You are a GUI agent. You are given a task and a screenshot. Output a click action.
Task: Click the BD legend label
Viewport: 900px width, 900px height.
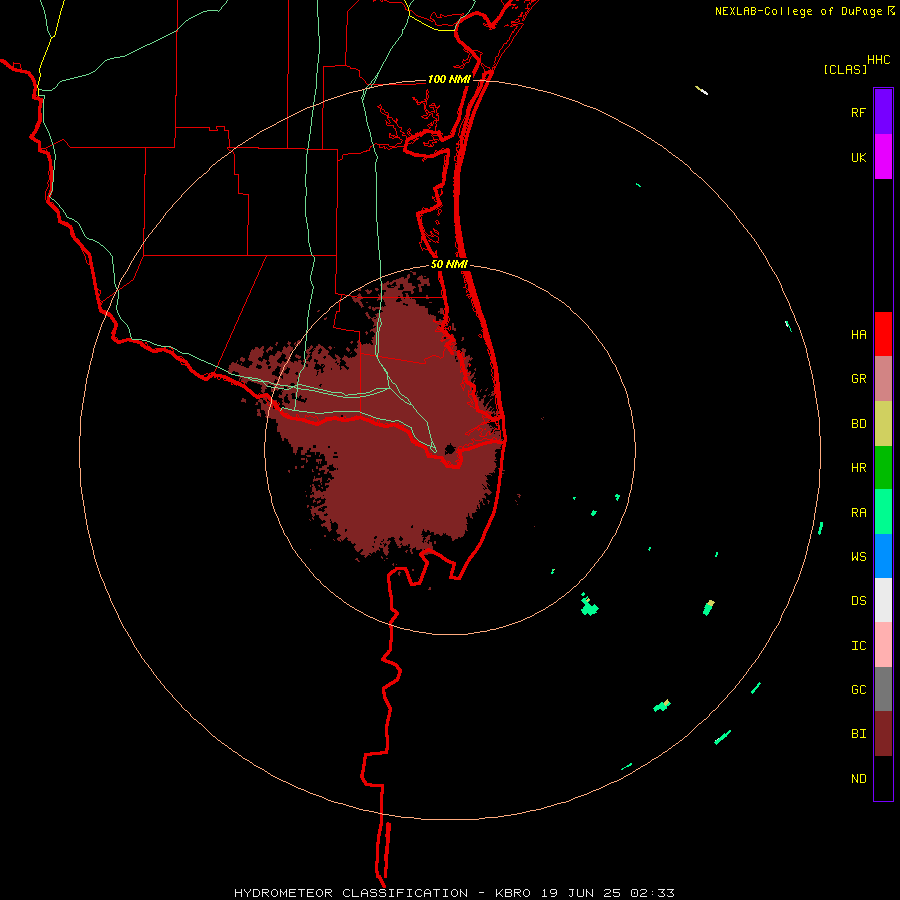click(858, 424)
